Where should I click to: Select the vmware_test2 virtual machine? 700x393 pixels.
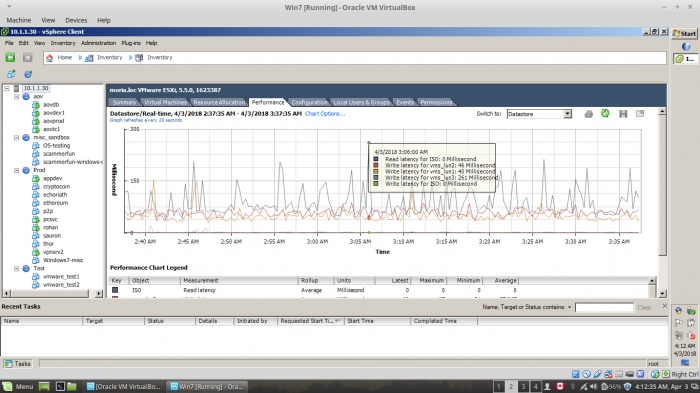coord(61,284)
